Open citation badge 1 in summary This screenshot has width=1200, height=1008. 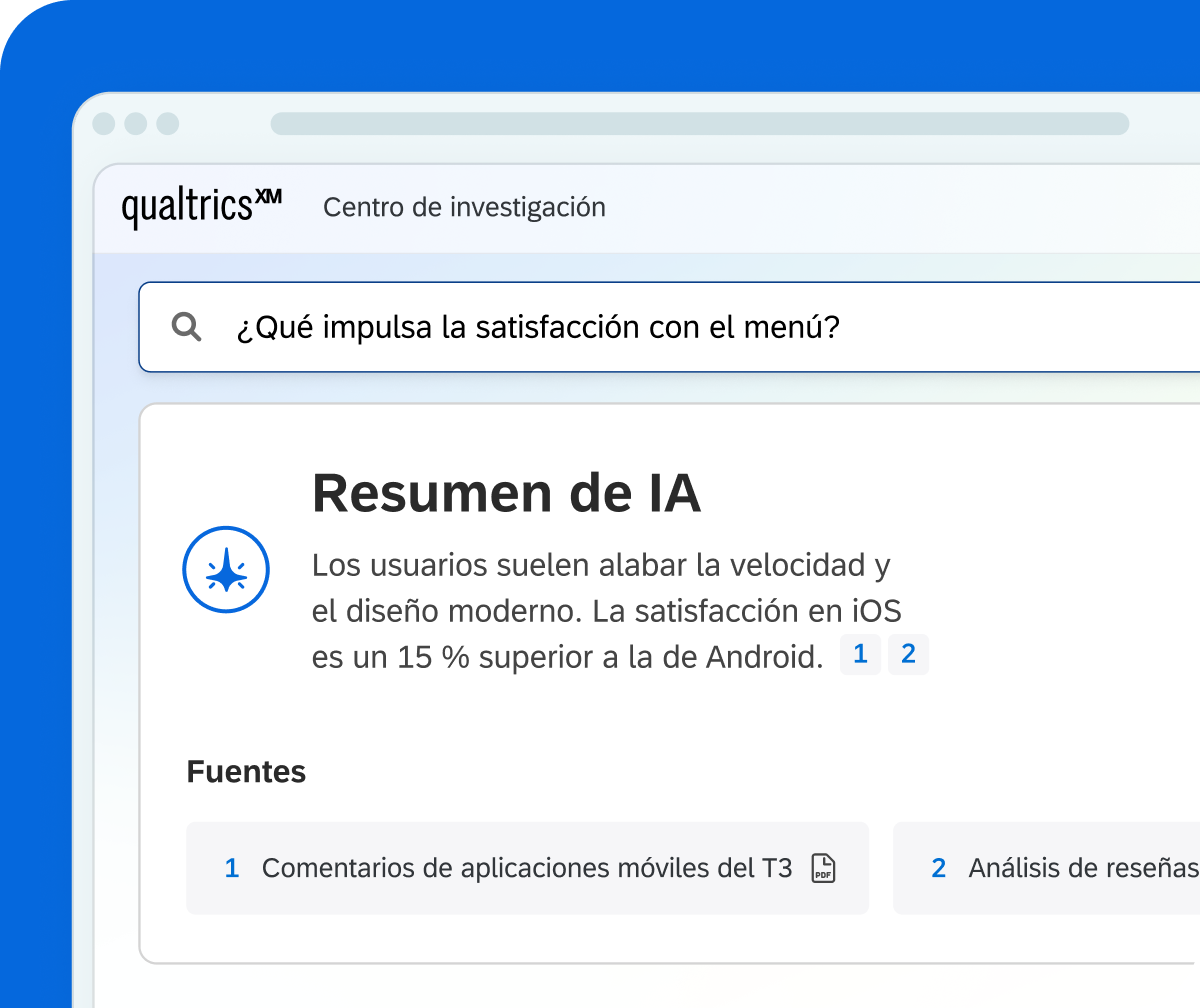860,655
